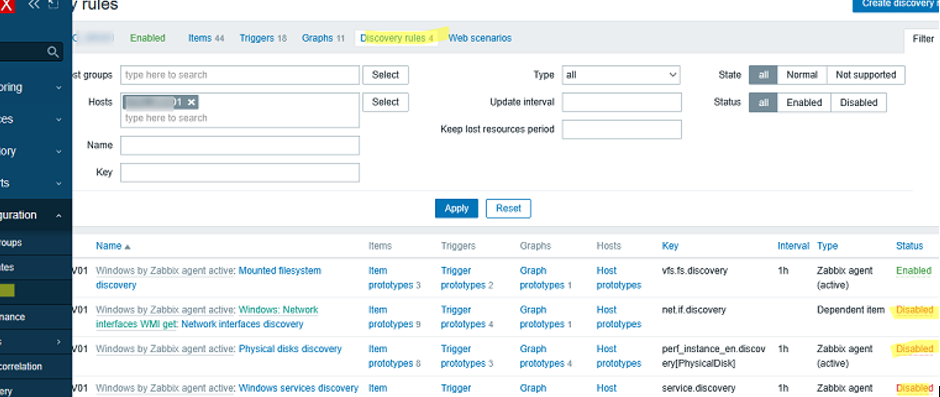Focus the Update interval field
This screenshot has width=940, height=397.
tap(622, 102)
